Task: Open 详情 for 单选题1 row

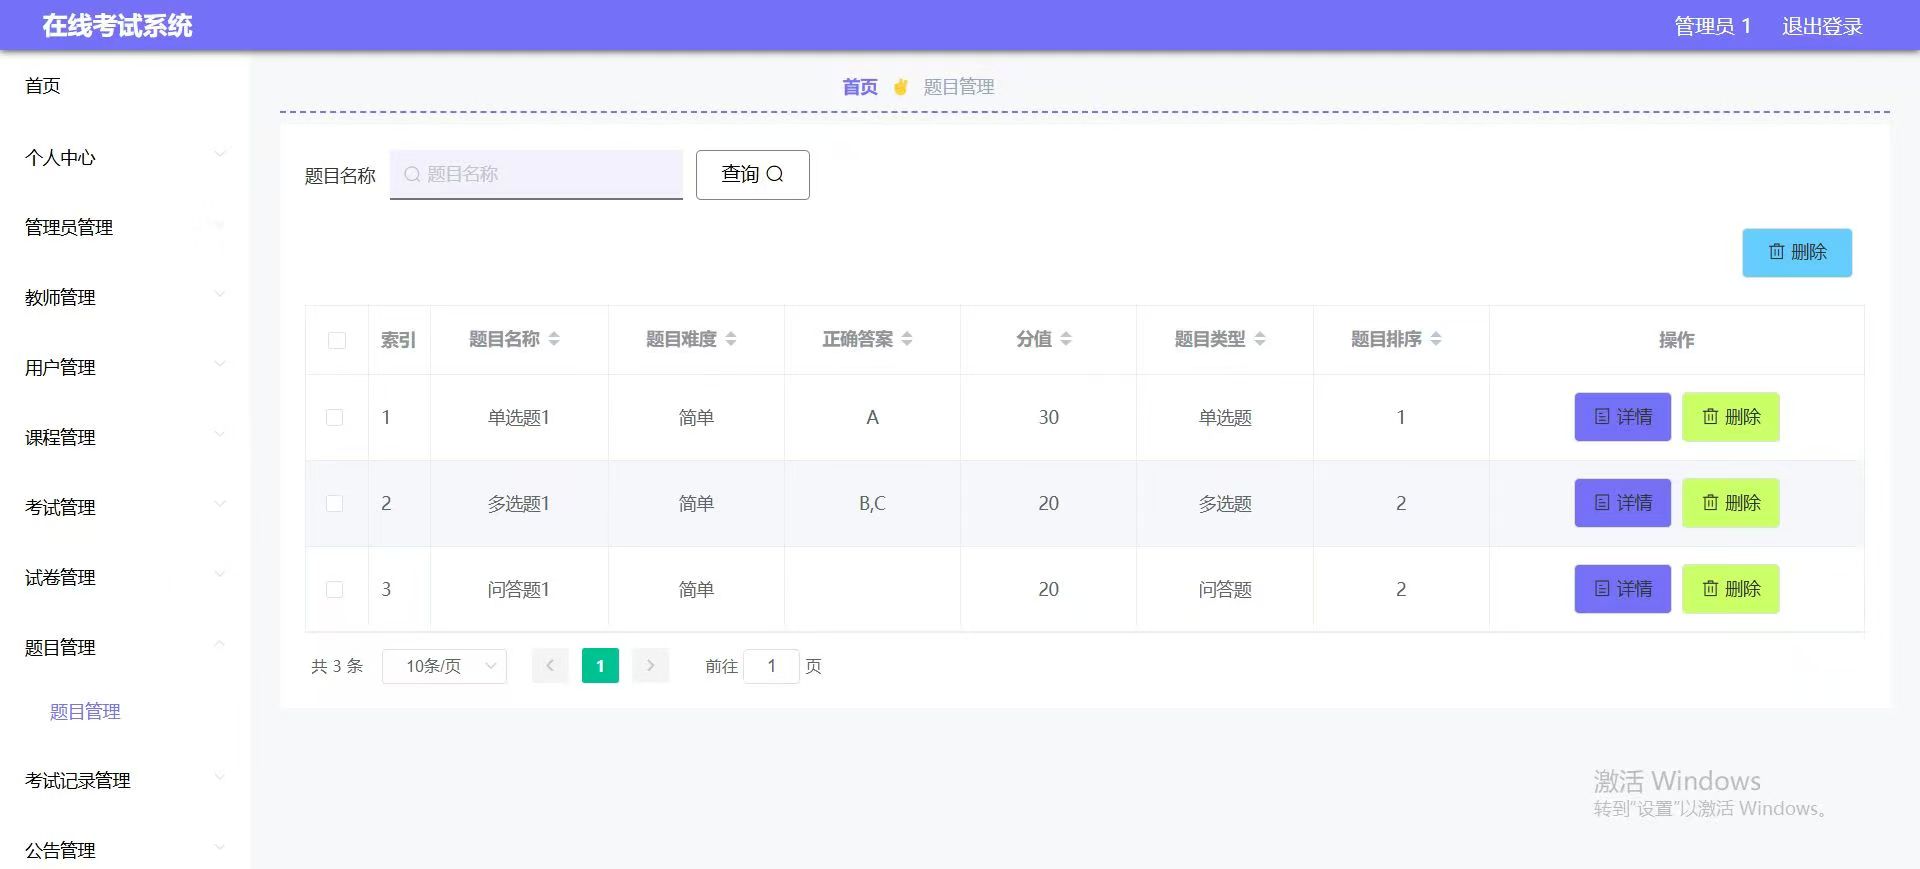Action: 1622,417
